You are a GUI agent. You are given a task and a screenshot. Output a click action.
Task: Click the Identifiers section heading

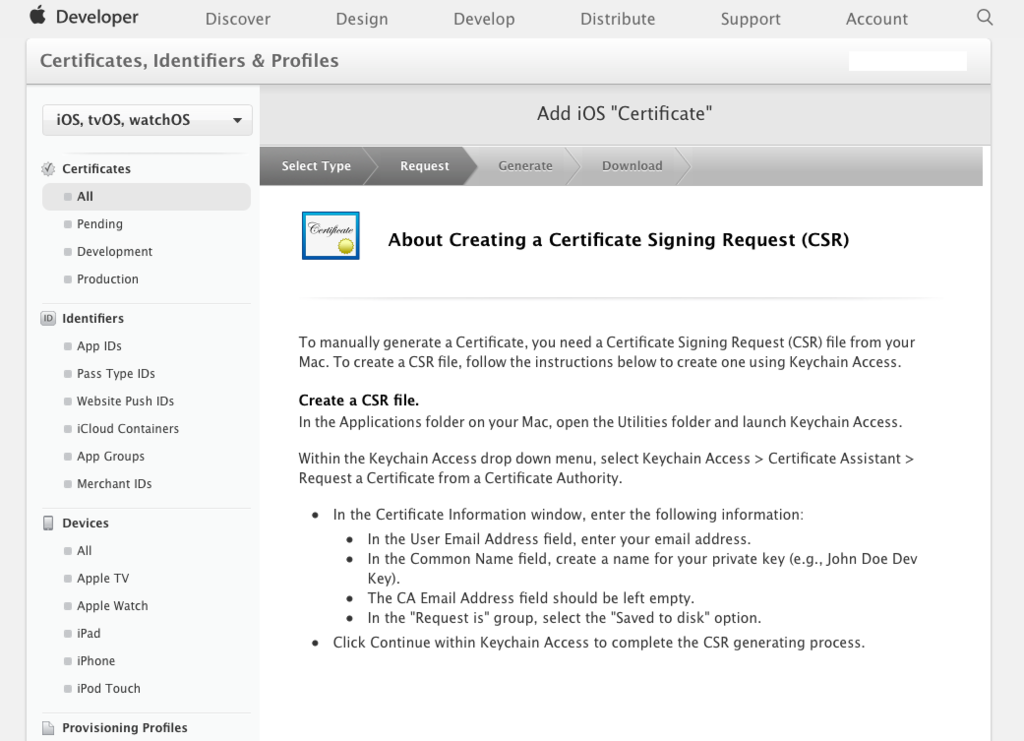(x=93, y=319)
